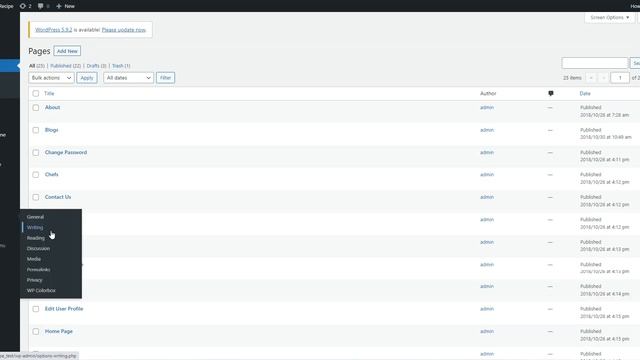The width and height of the screenshot is (640, 360).
Task: Click the Add New page button
Action: (67, 51)
